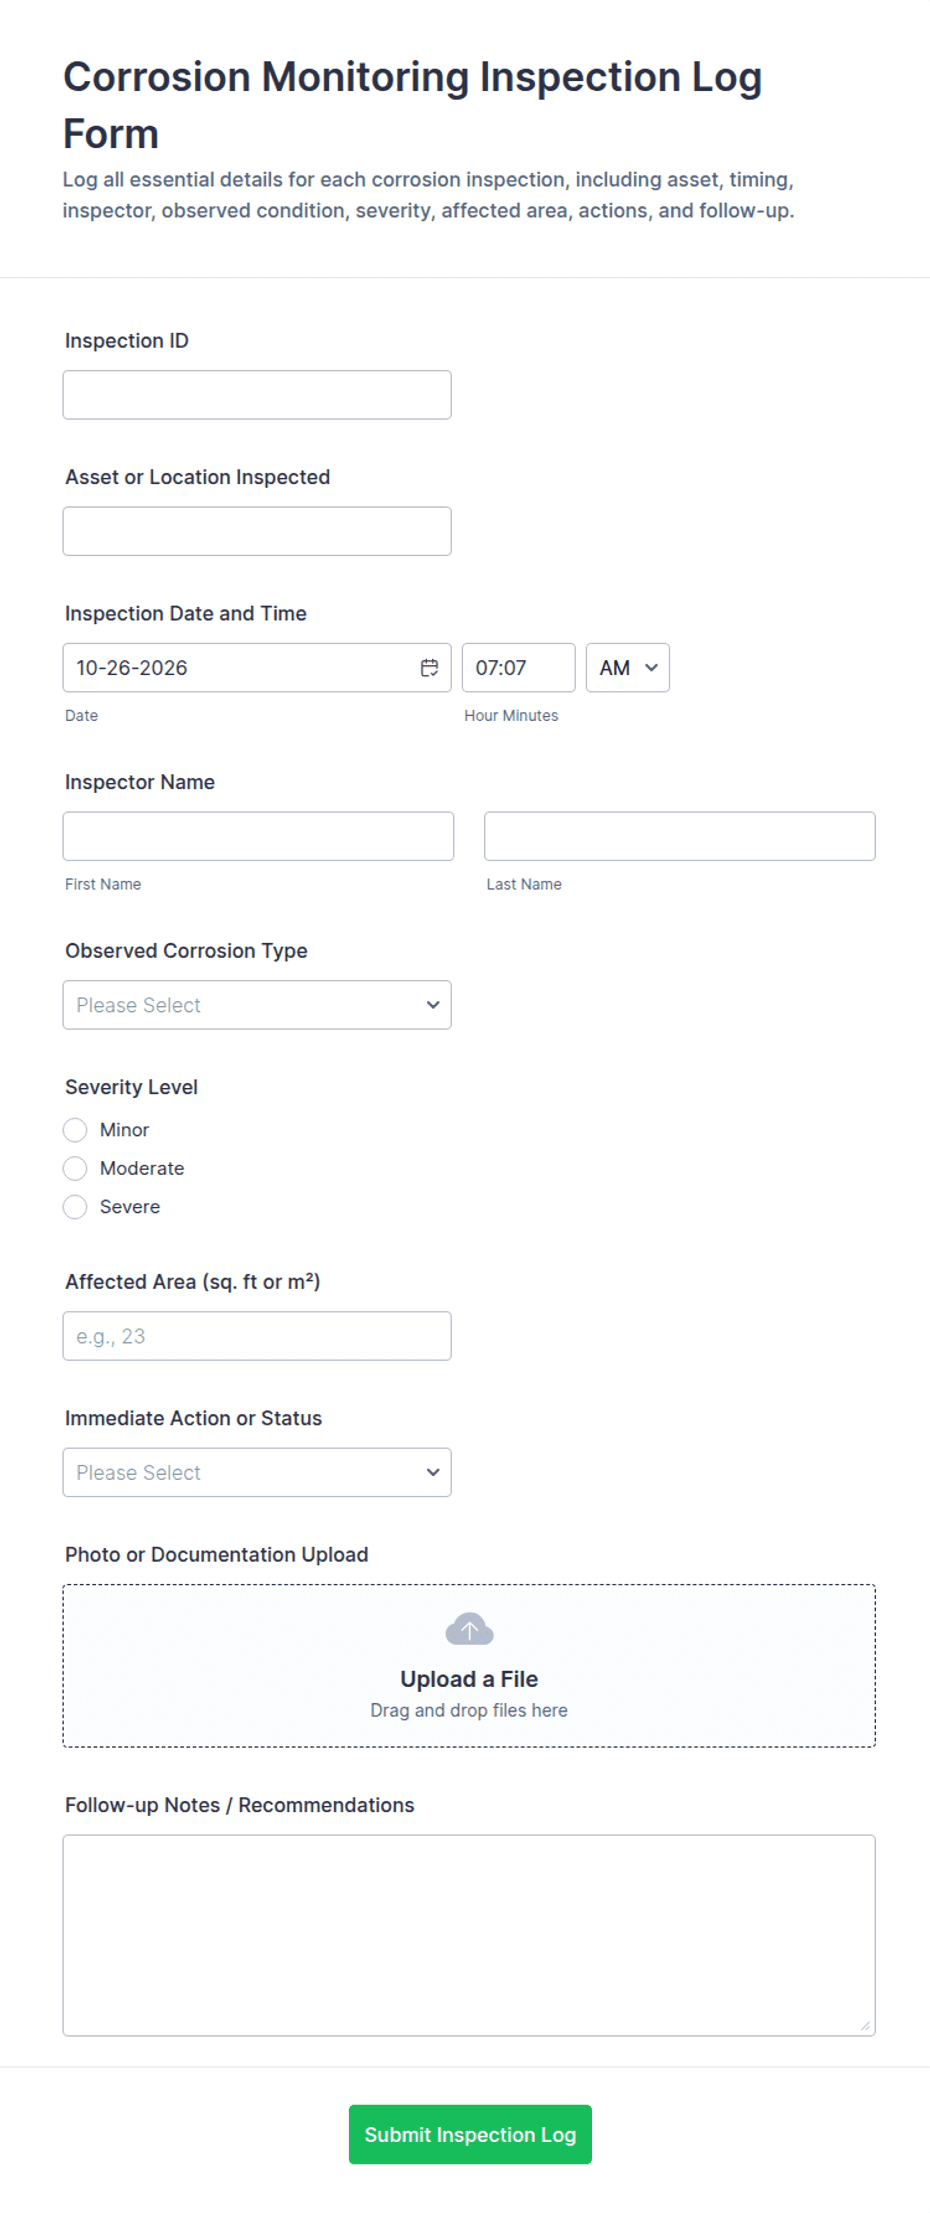The height and width of the screenshot is (2213, 930).
Task: Click the Inspection Date and Time label
Action: (186, 613)
